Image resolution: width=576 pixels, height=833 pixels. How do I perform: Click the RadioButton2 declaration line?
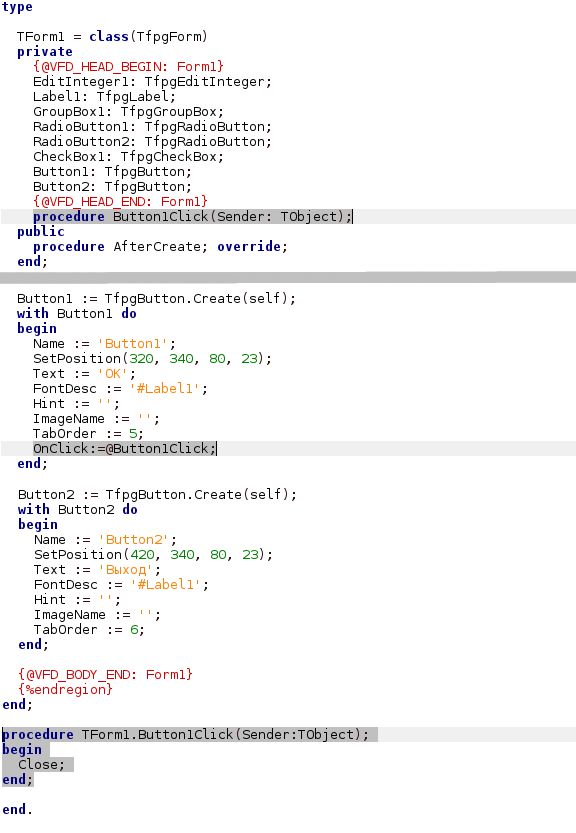click(153, 141)
